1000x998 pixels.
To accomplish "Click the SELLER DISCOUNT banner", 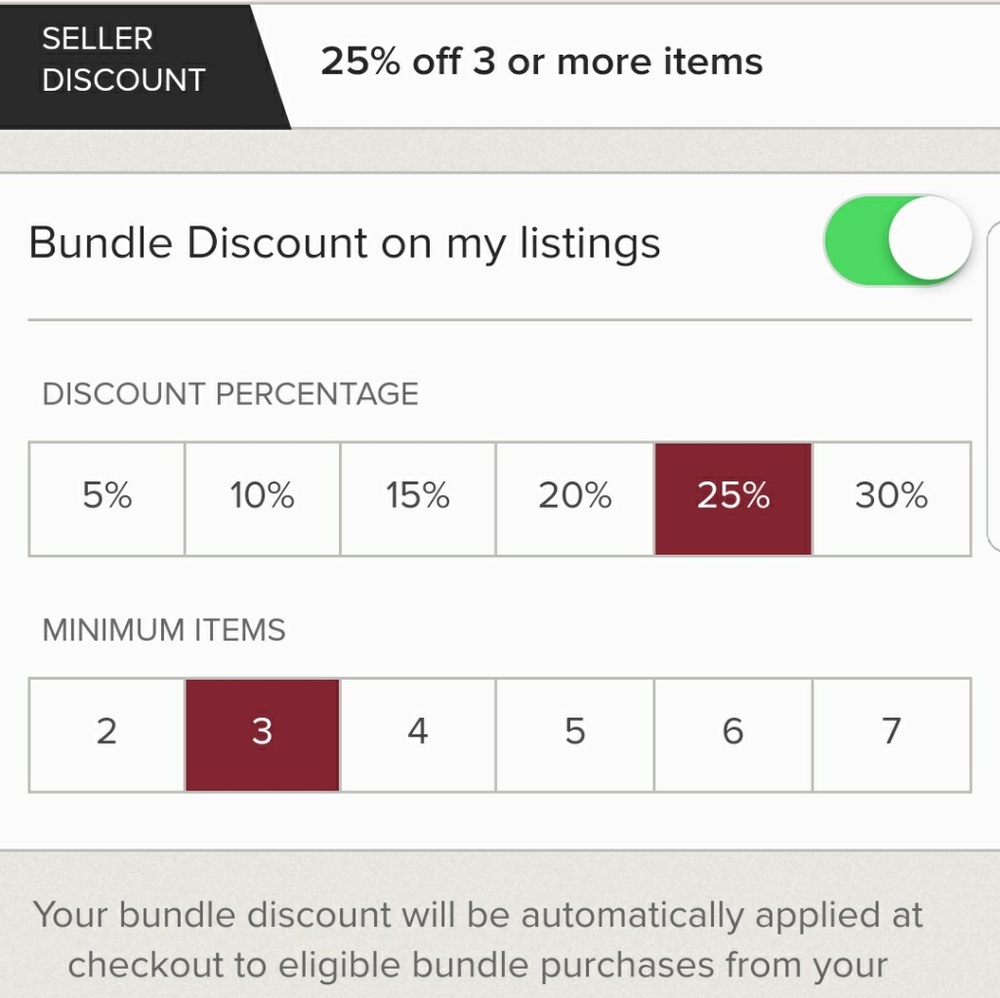I will [120, 60].
